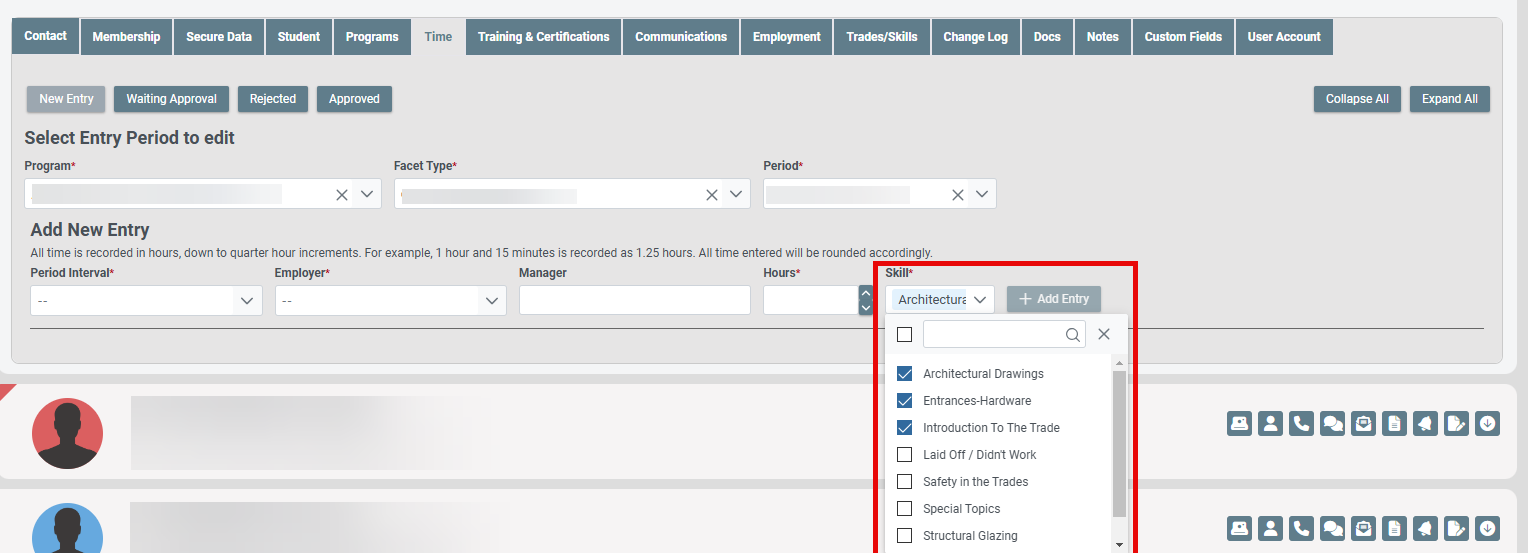Screen dimensions: 1528x553
Task: Toggle the select-all checkbox in Skill list
Action: point(905,334)
